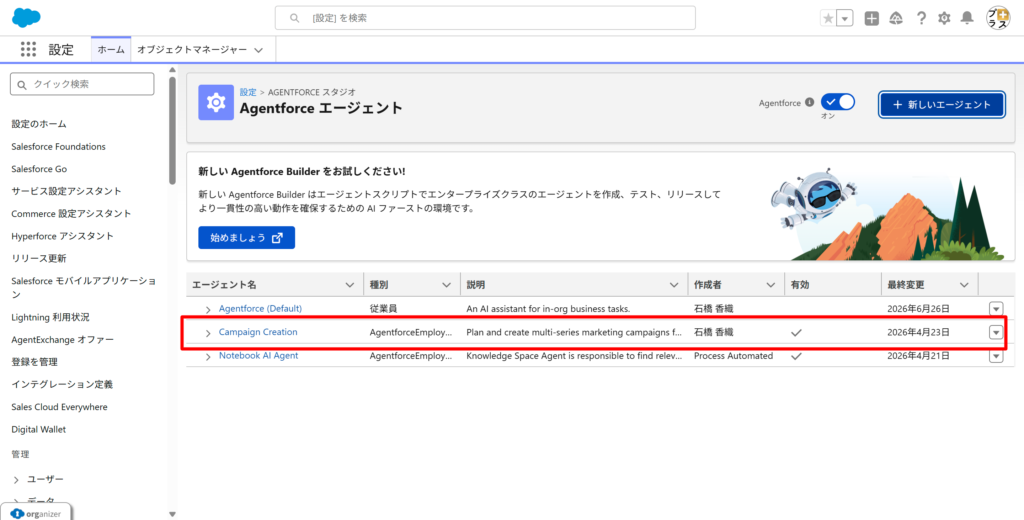
Task: Open the Agentforce (Default) agent link
Action: (x=260, y=308)
